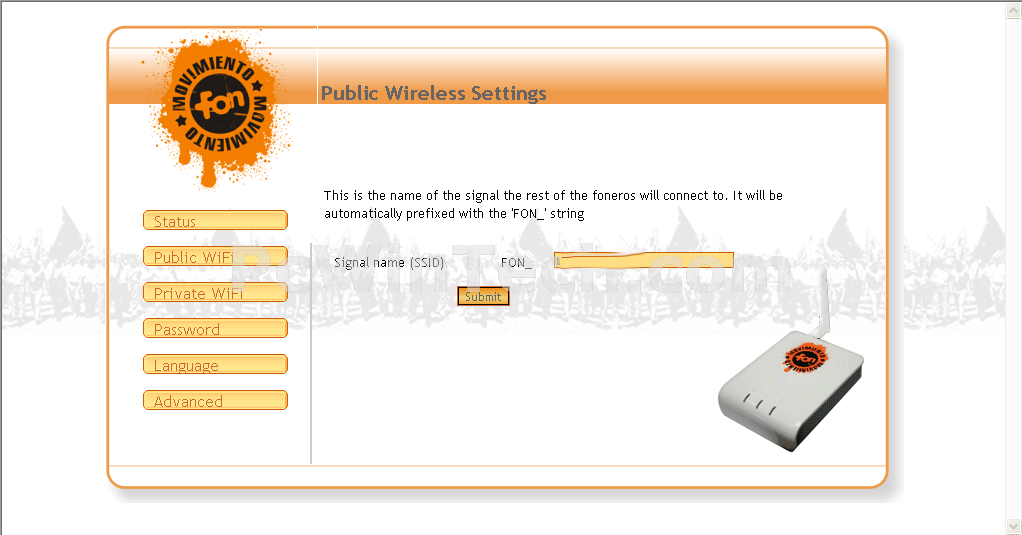Select the Language menu item
Screen dimensions: 1022x535
215,364
